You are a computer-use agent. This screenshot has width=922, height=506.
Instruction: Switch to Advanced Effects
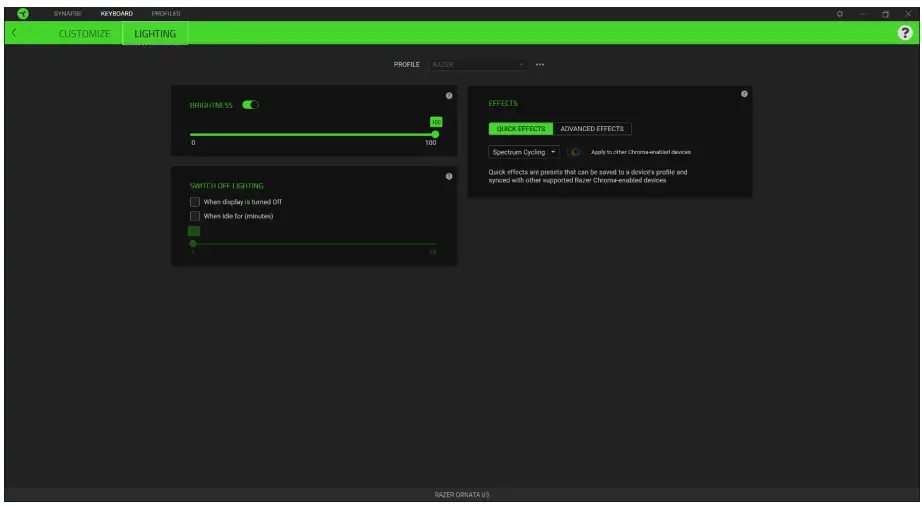(592, 129)
